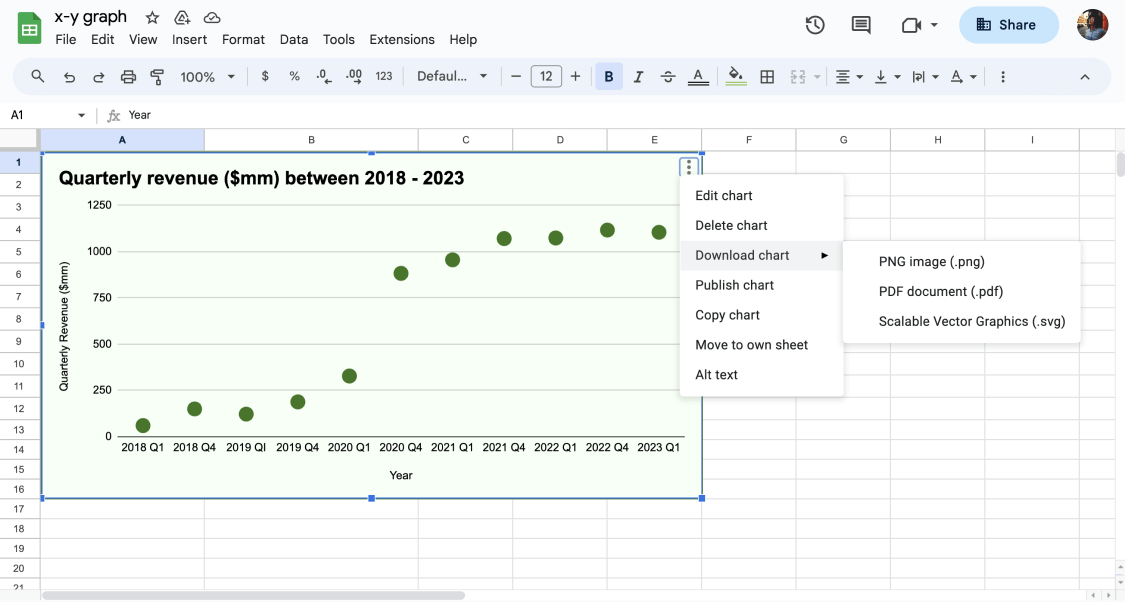This screenshot has height=602, width=1125.
Task: Open version history clock icon
Action: 814,25
